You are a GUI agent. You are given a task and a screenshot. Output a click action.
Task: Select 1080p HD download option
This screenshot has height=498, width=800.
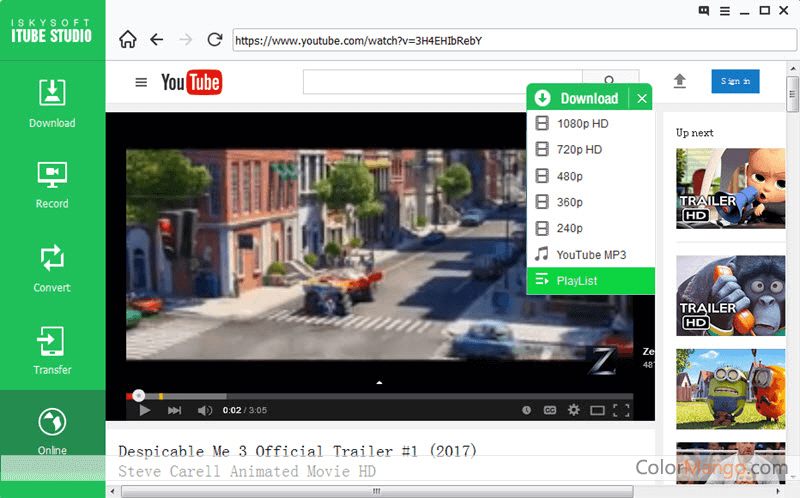click(583, 124)
